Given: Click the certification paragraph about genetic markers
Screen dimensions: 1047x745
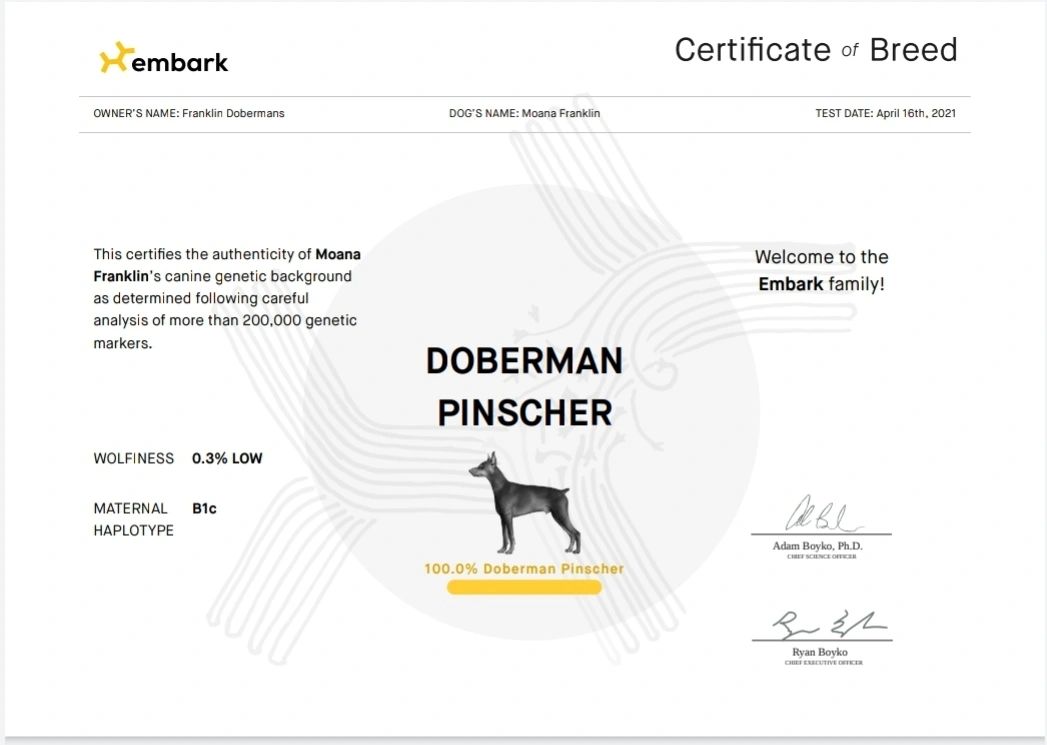Looking at the screenshot, I should pos(226,298).
